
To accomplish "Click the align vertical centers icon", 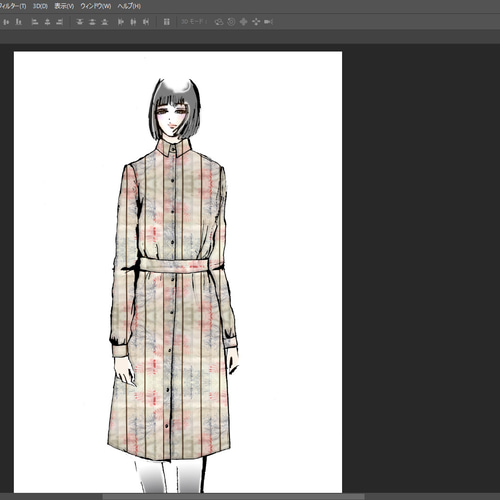I will coord(6,22).
